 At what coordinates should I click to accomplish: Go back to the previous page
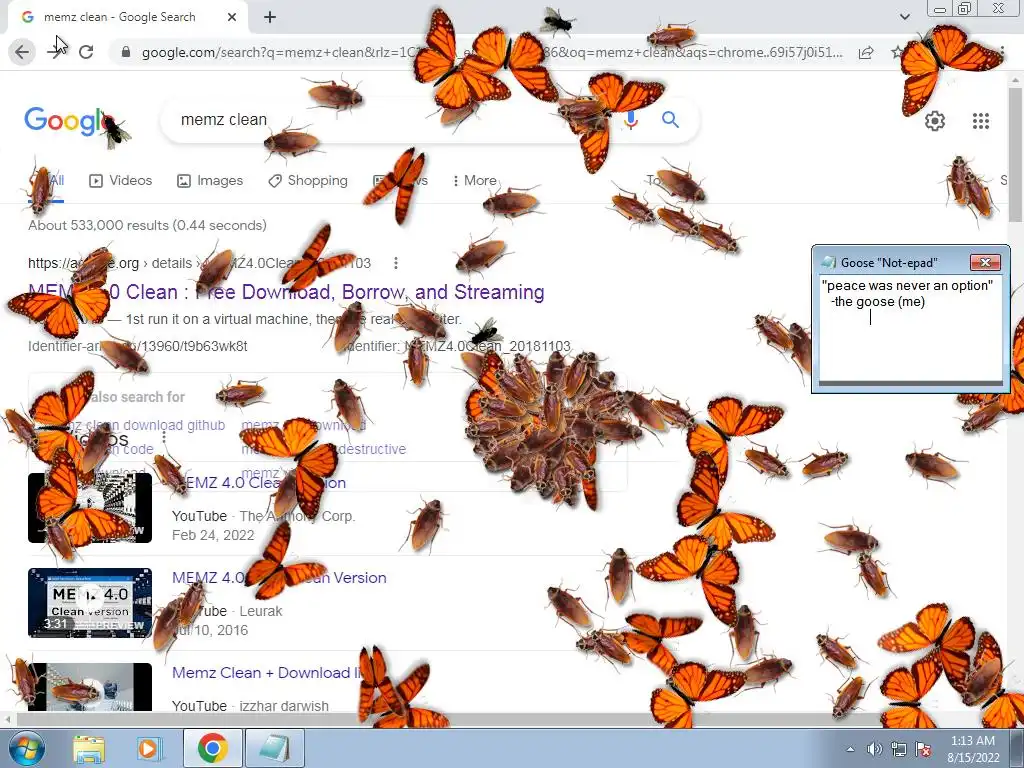22,52
